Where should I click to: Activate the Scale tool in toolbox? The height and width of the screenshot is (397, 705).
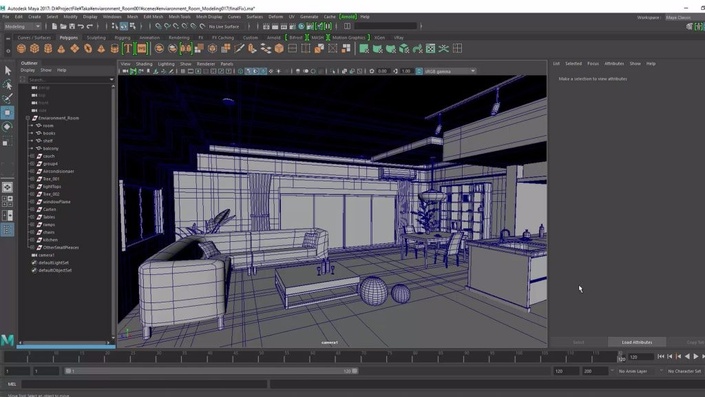click(x=8, y=142)
